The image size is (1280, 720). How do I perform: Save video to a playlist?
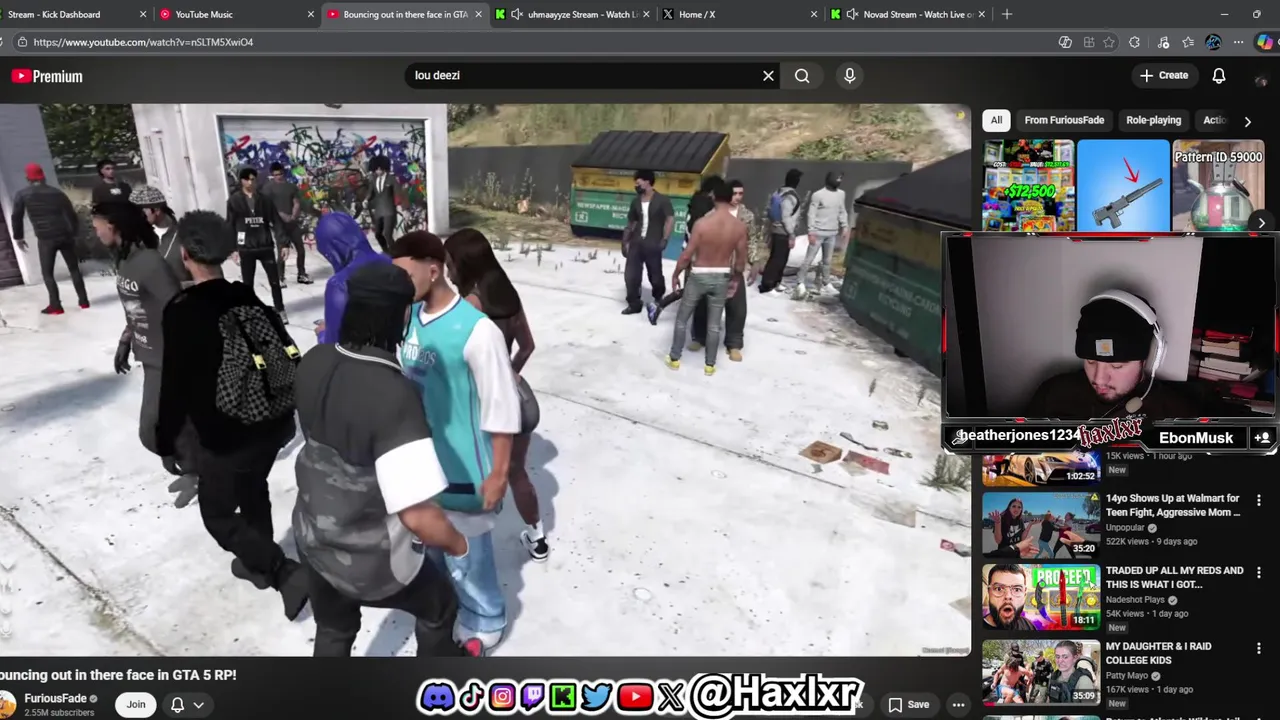tap(909, 704)
